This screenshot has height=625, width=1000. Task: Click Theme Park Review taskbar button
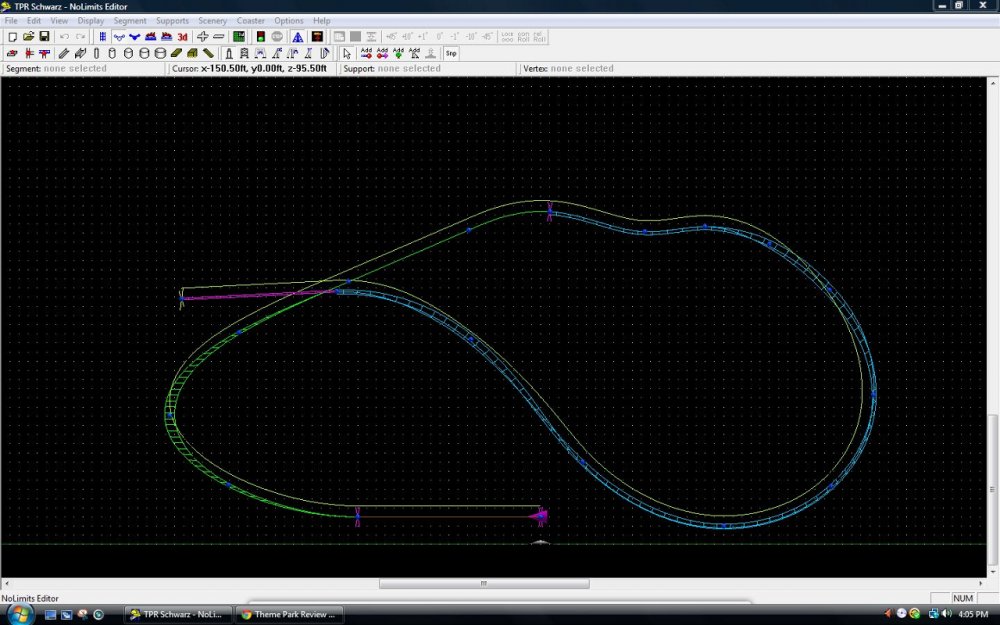click(289, 614)
